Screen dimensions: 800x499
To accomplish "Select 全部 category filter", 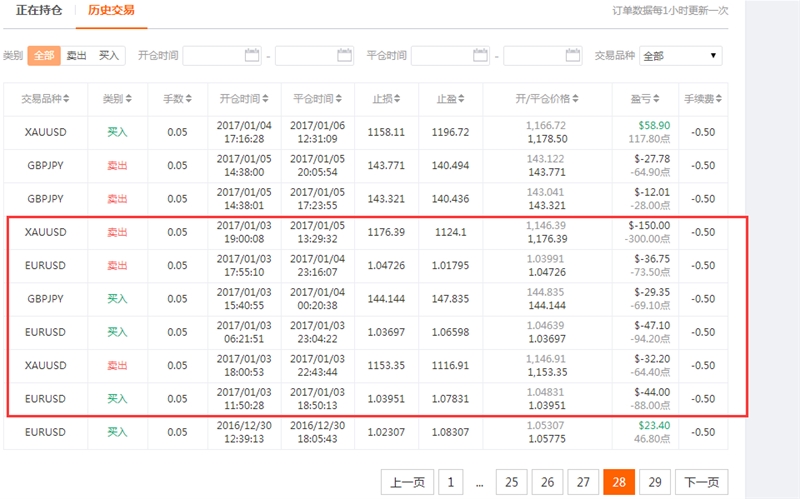I will 44,55.
